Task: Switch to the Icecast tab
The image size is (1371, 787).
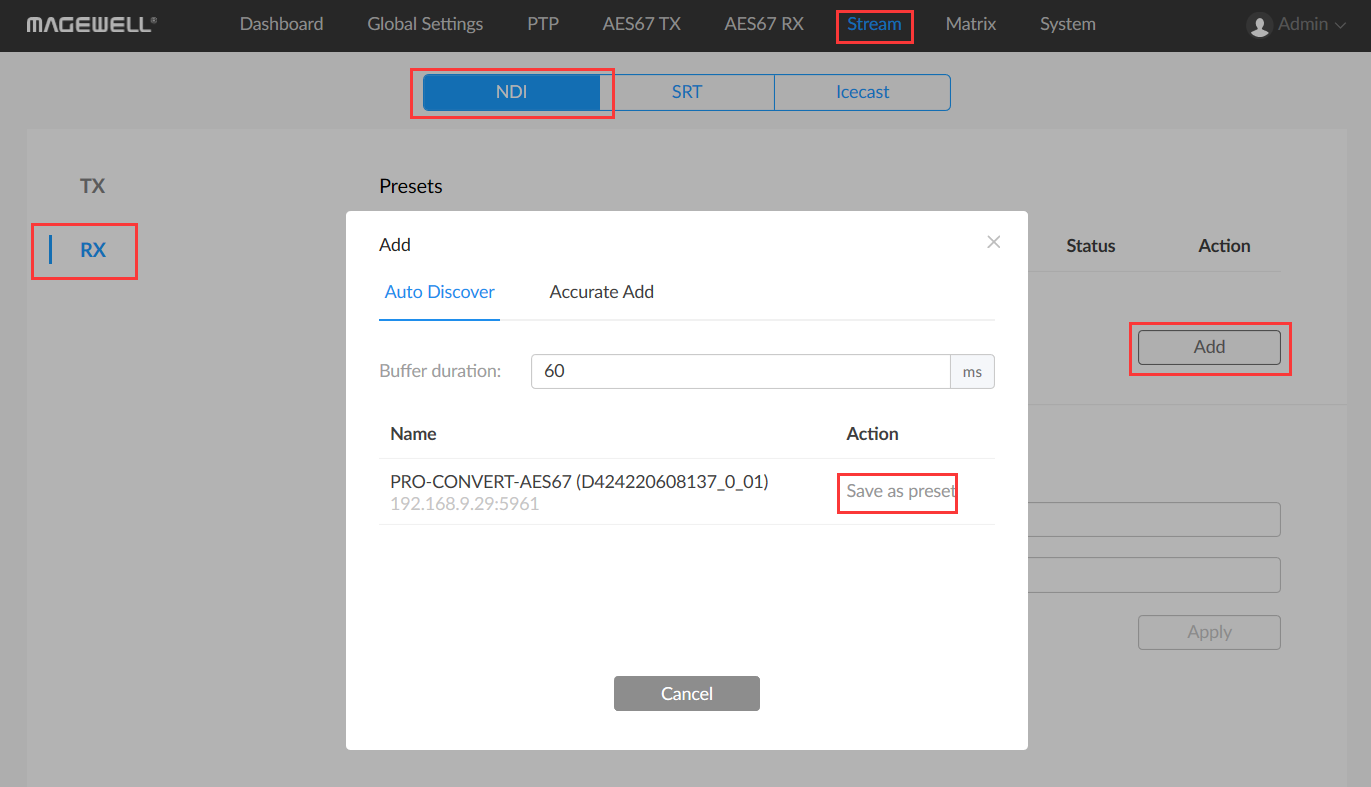Action: tap(861, 91)
